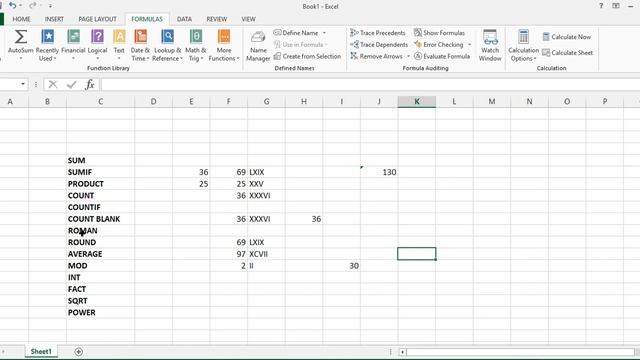Viewport: 640px width, 360px height.
Task: Click Error Checking button
Action: tap(439, 44)
